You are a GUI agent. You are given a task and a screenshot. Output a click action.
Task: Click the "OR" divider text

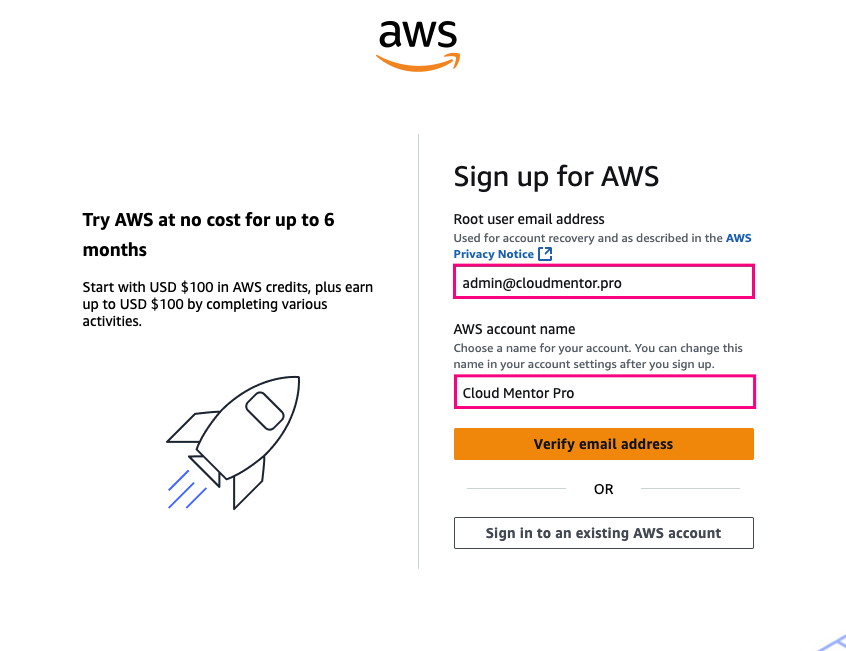603,489
